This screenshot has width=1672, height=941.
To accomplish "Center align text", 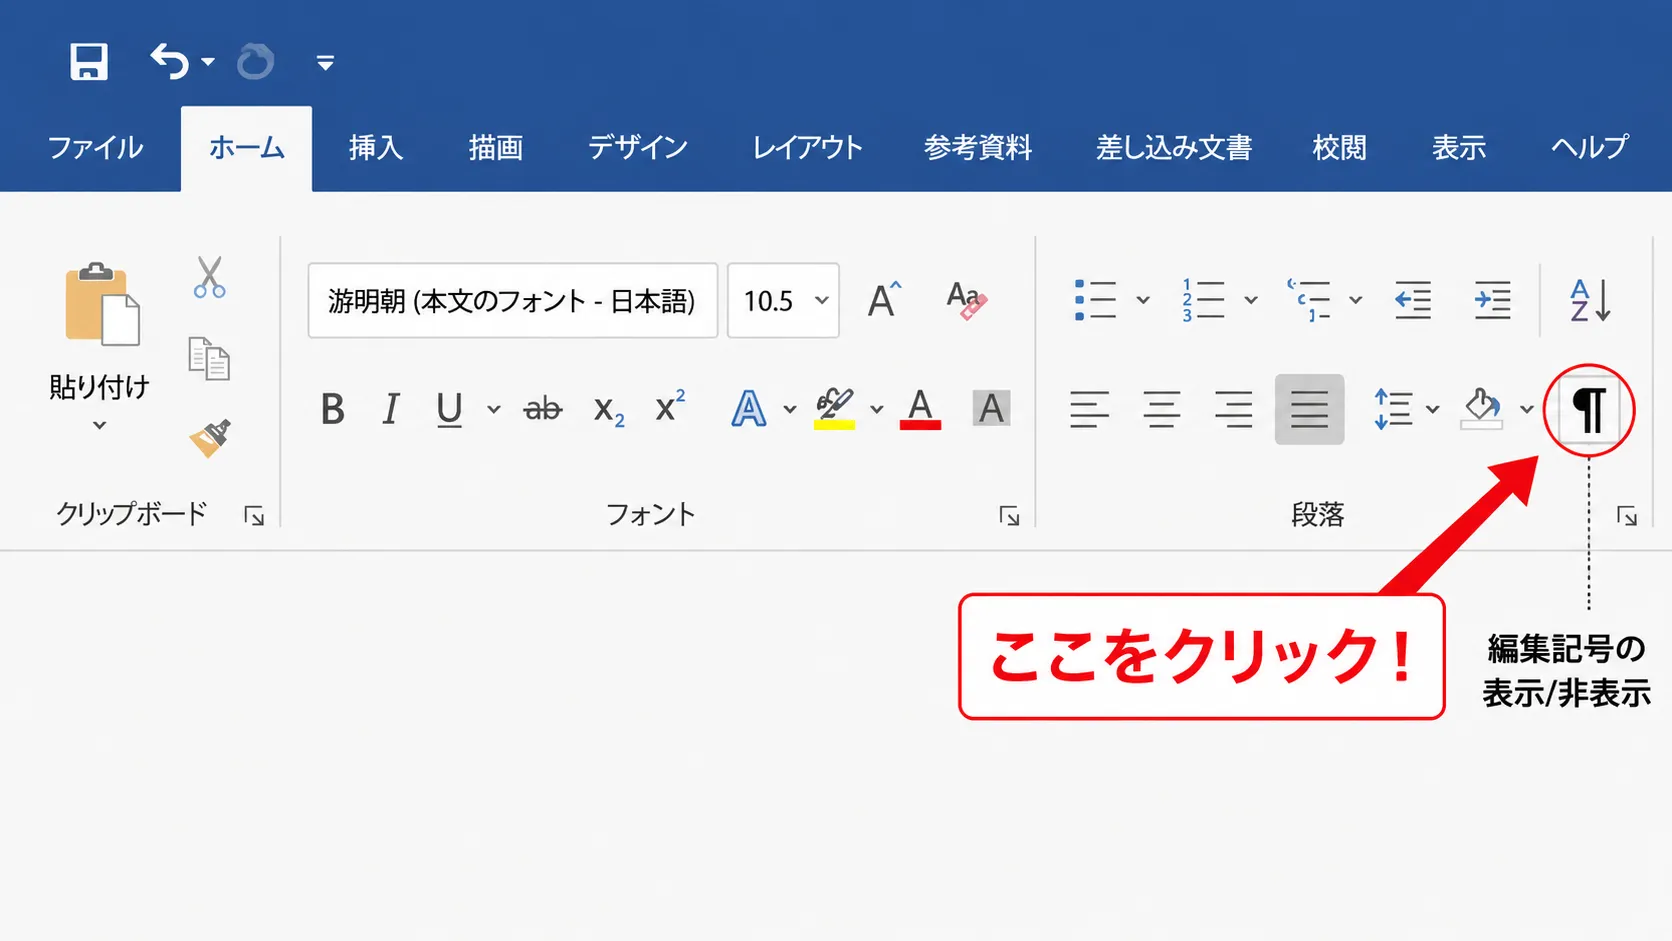I will [1161, 409].
